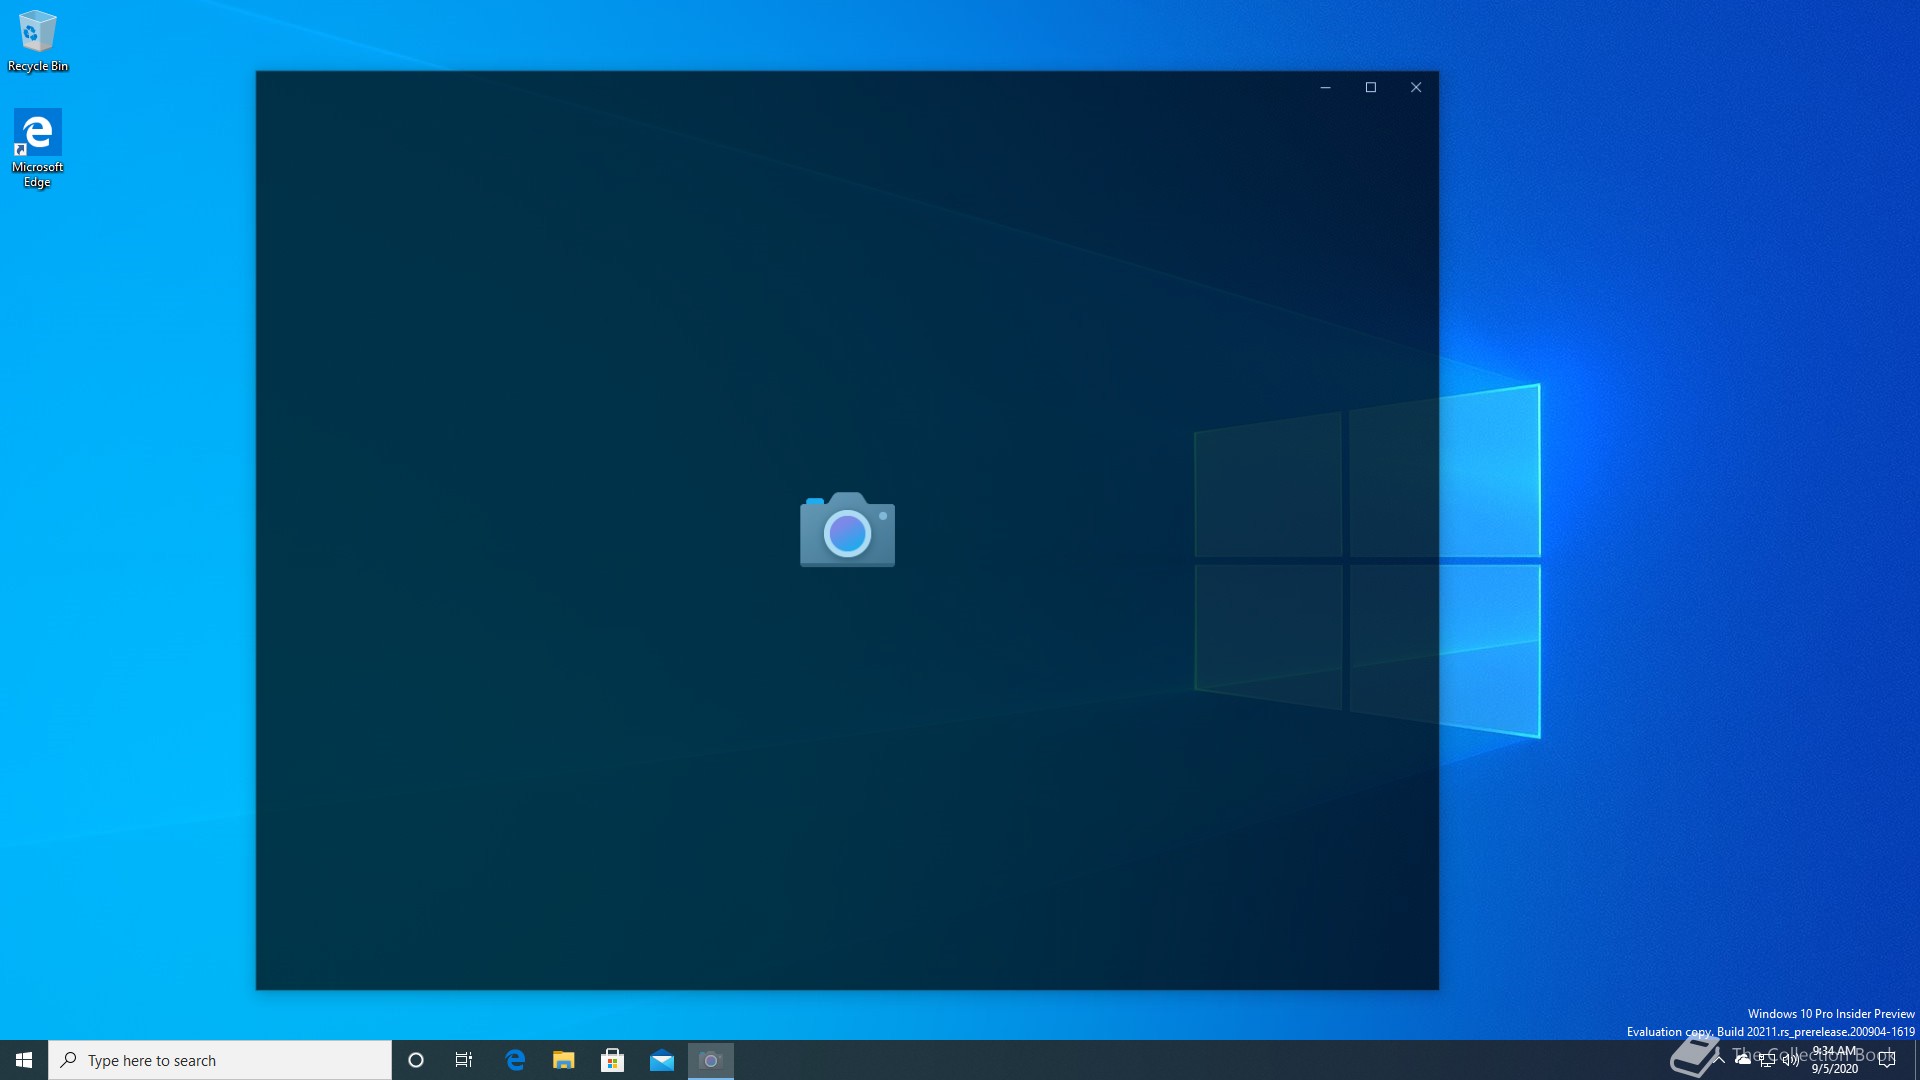Viewport: 1920px width, 1080px height.
Task: Click the 'Type here to search' box
Action: pyautogui.click(x=220, y=1060)
